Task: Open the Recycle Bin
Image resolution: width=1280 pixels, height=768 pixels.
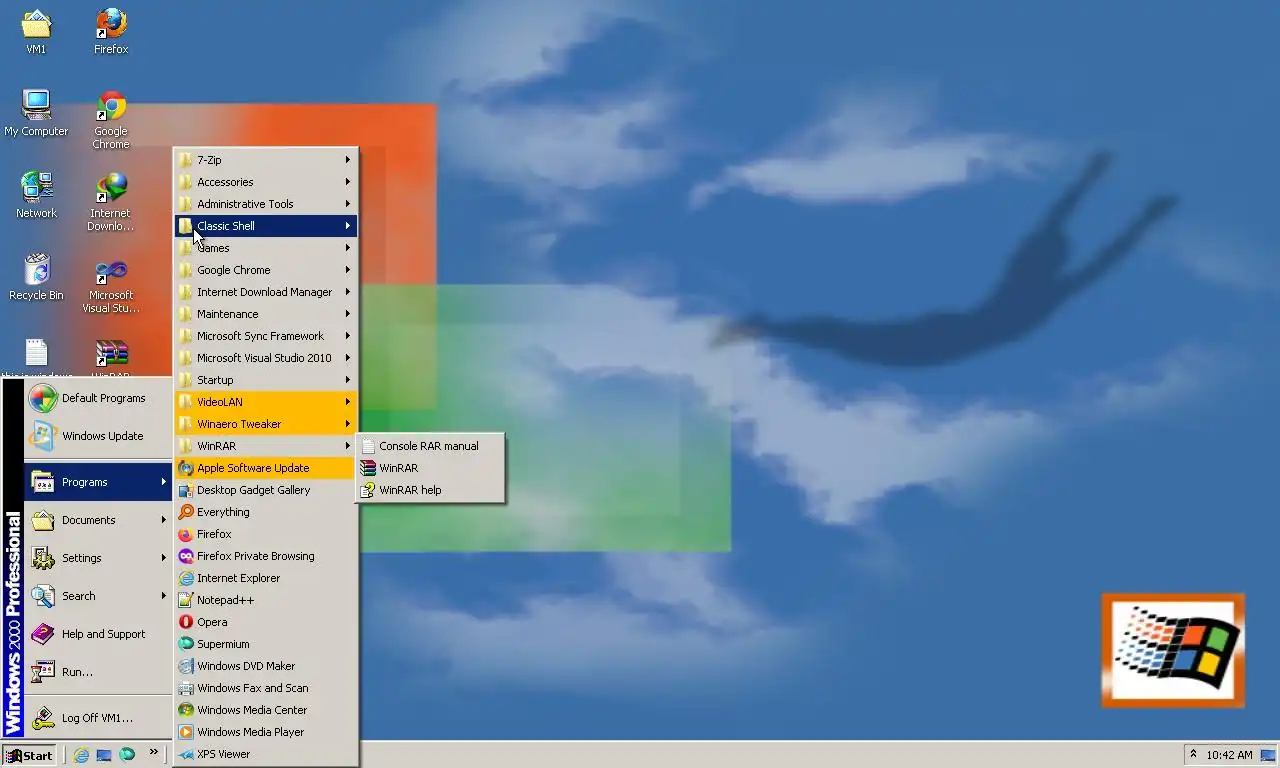Action: (36, 277)
